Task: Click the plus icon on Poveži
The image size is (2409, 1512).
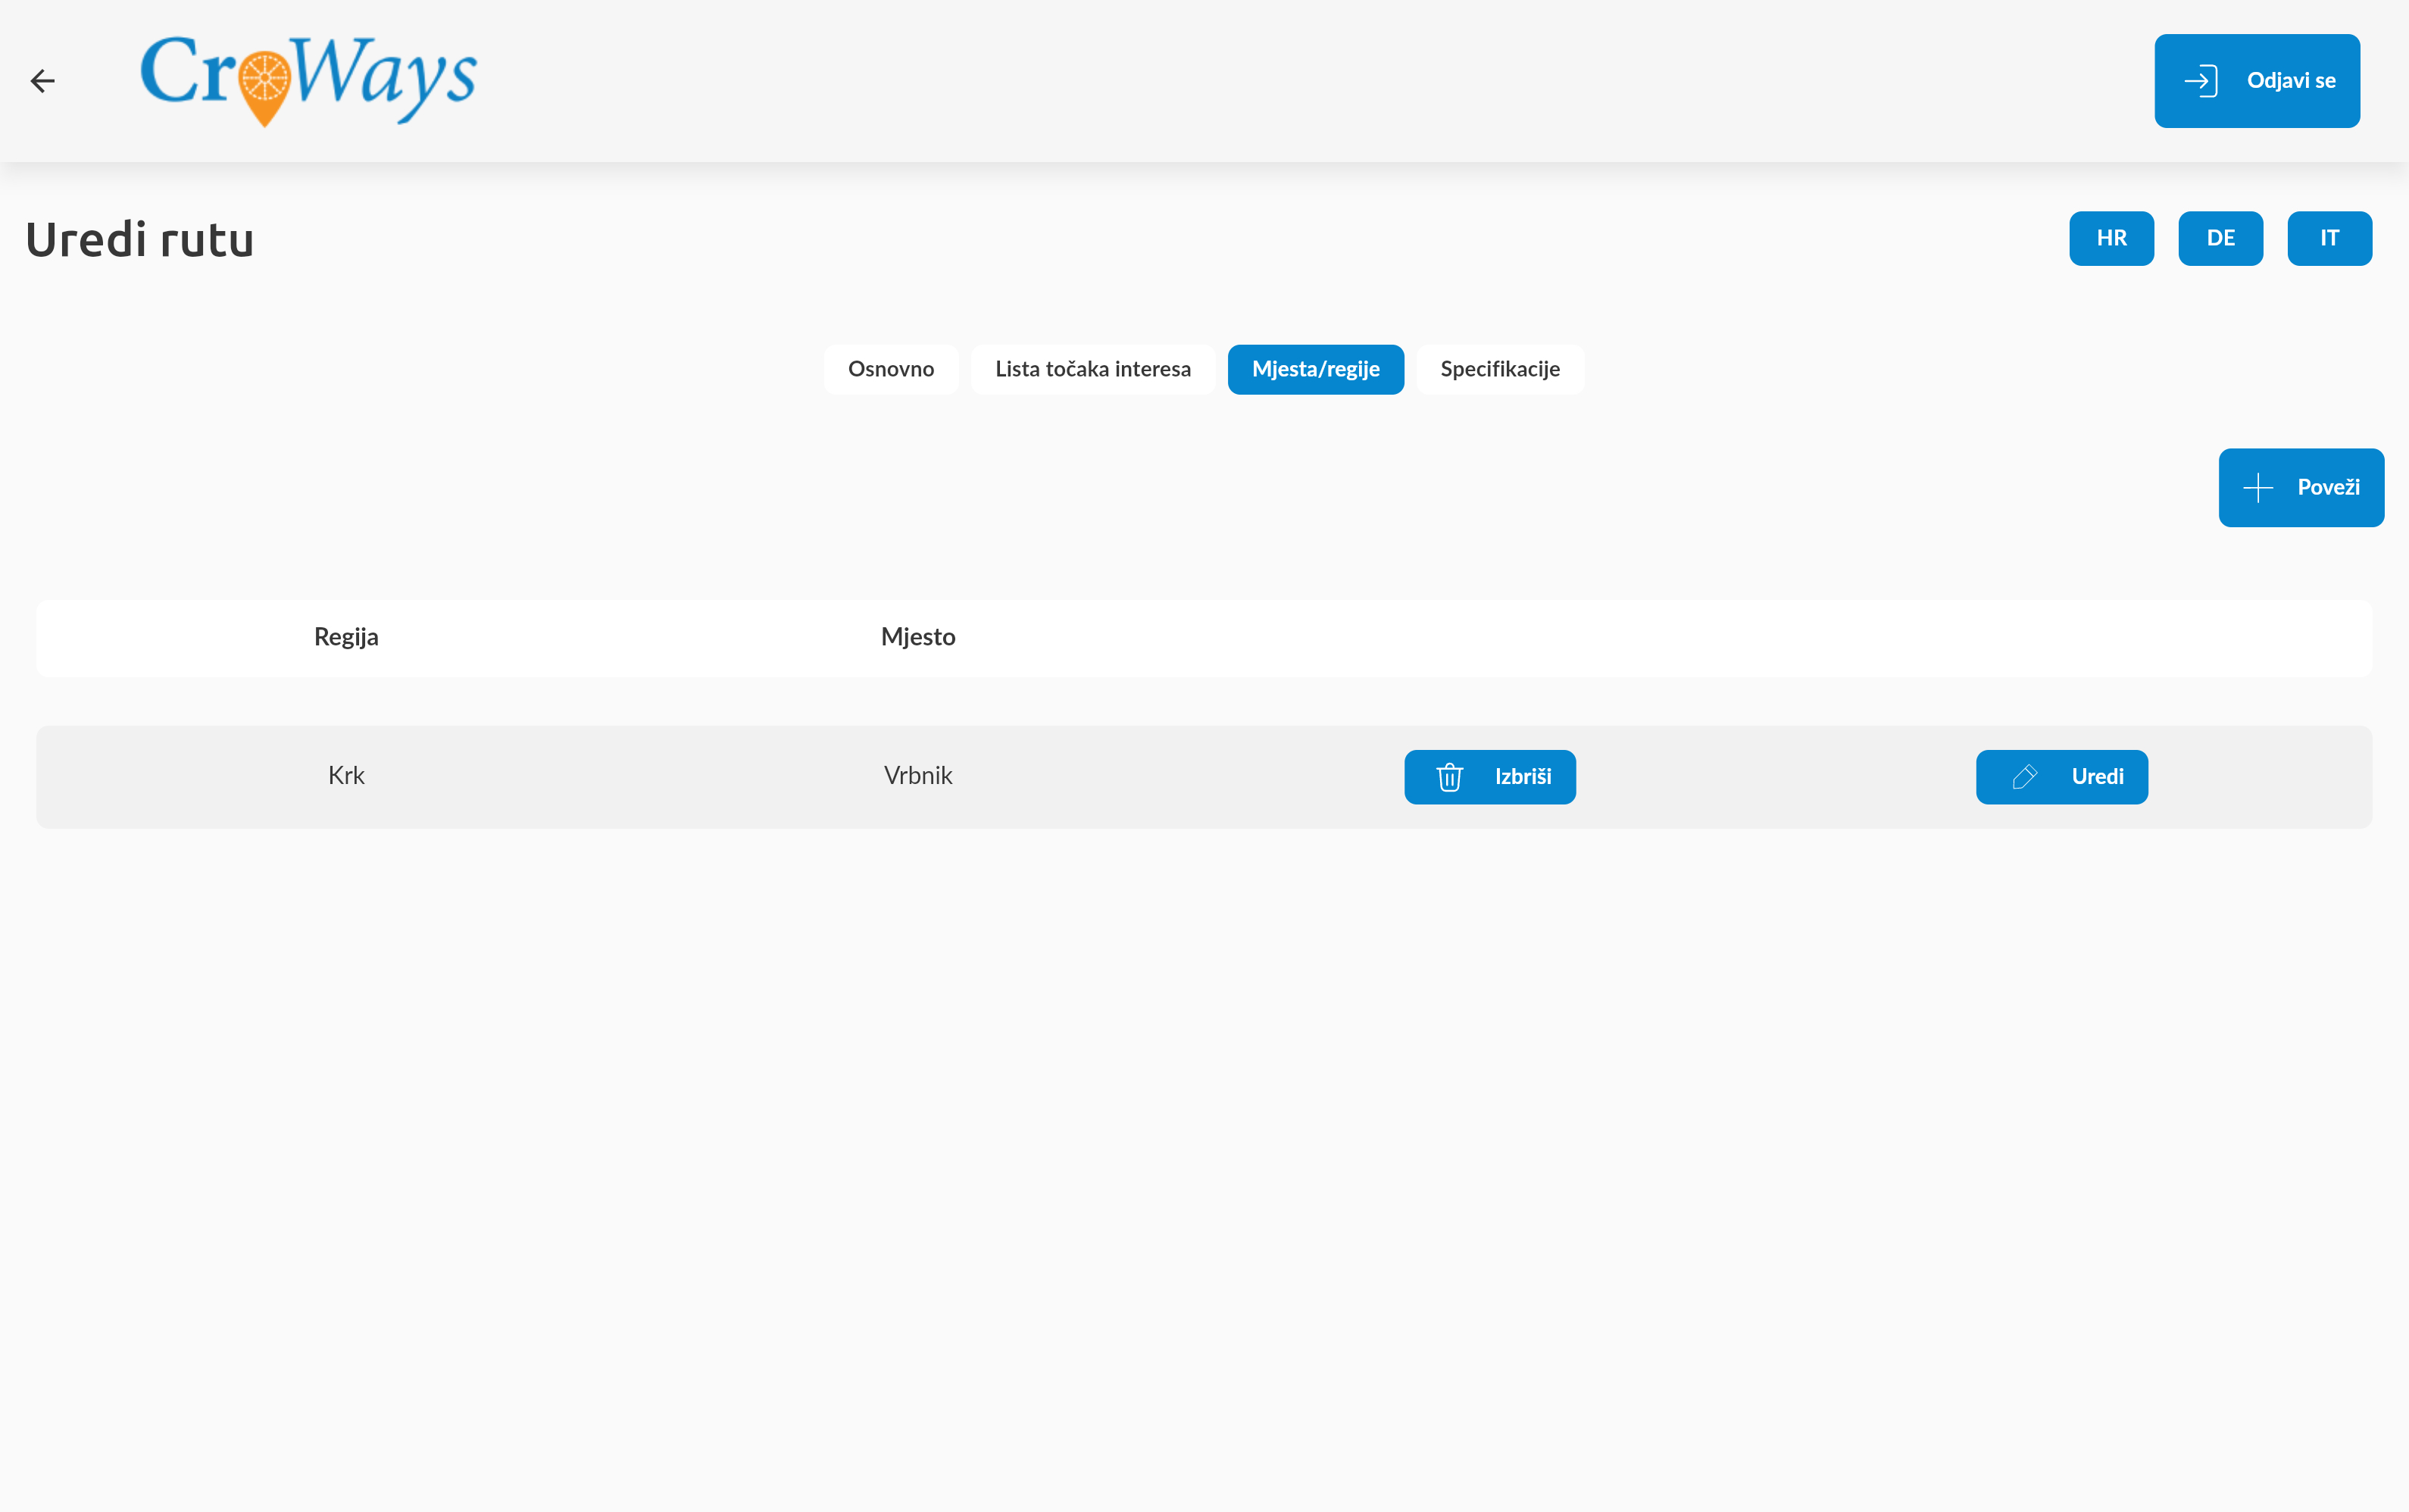Action: click(2257, 488)
